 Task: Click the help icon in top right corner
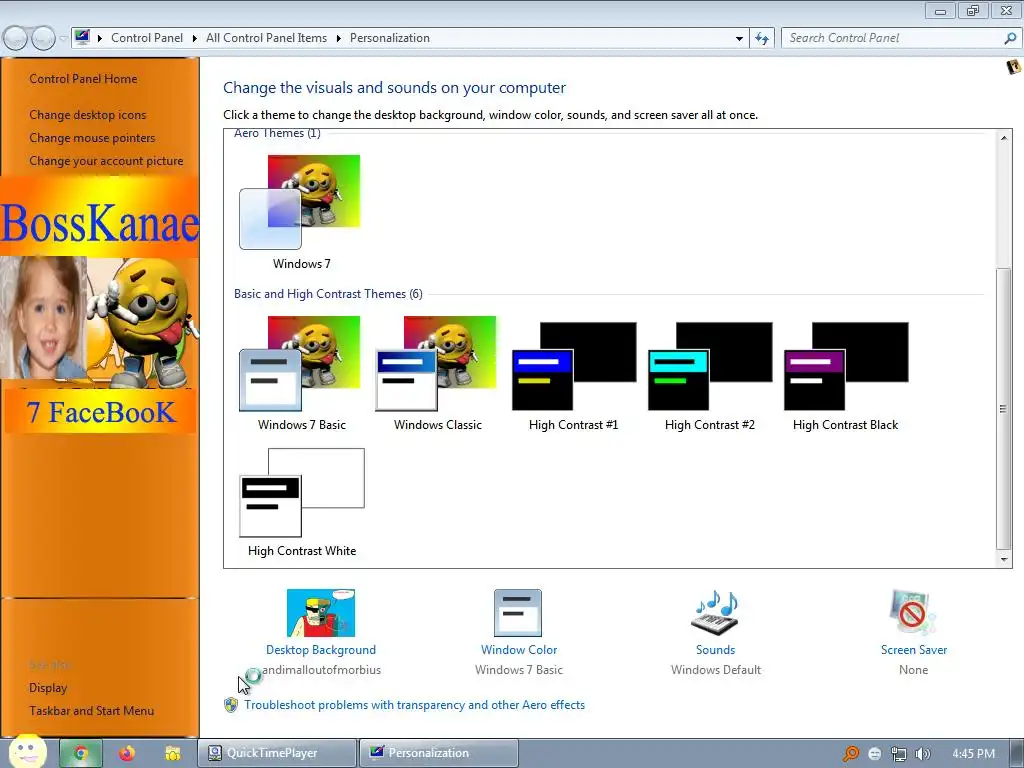pyautogui.click(x=1014, y=67)
